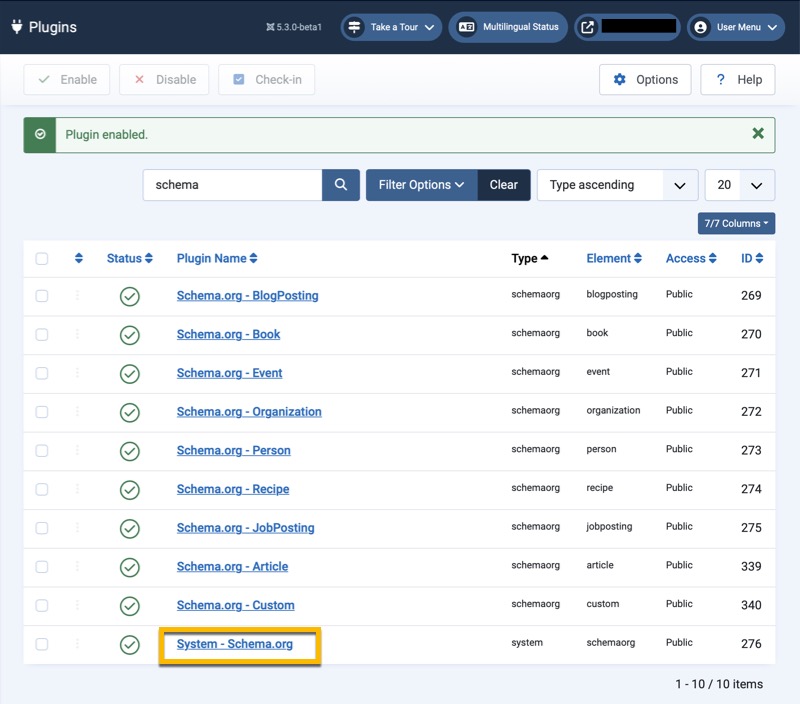800x704 pixels.
Task: Open the User Menu
Action: coord(735,27)
